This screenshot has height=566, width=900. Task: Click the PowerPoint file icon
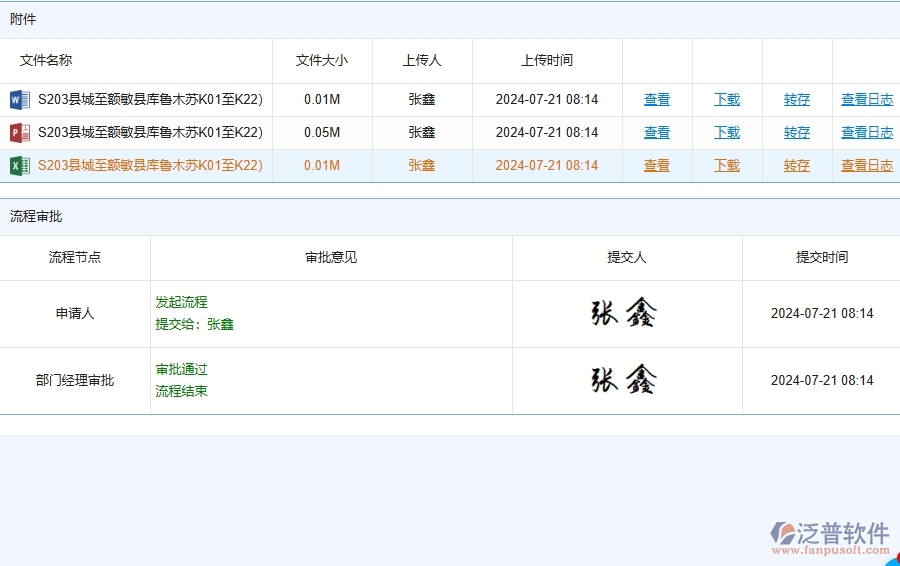(x=20, y=133)
